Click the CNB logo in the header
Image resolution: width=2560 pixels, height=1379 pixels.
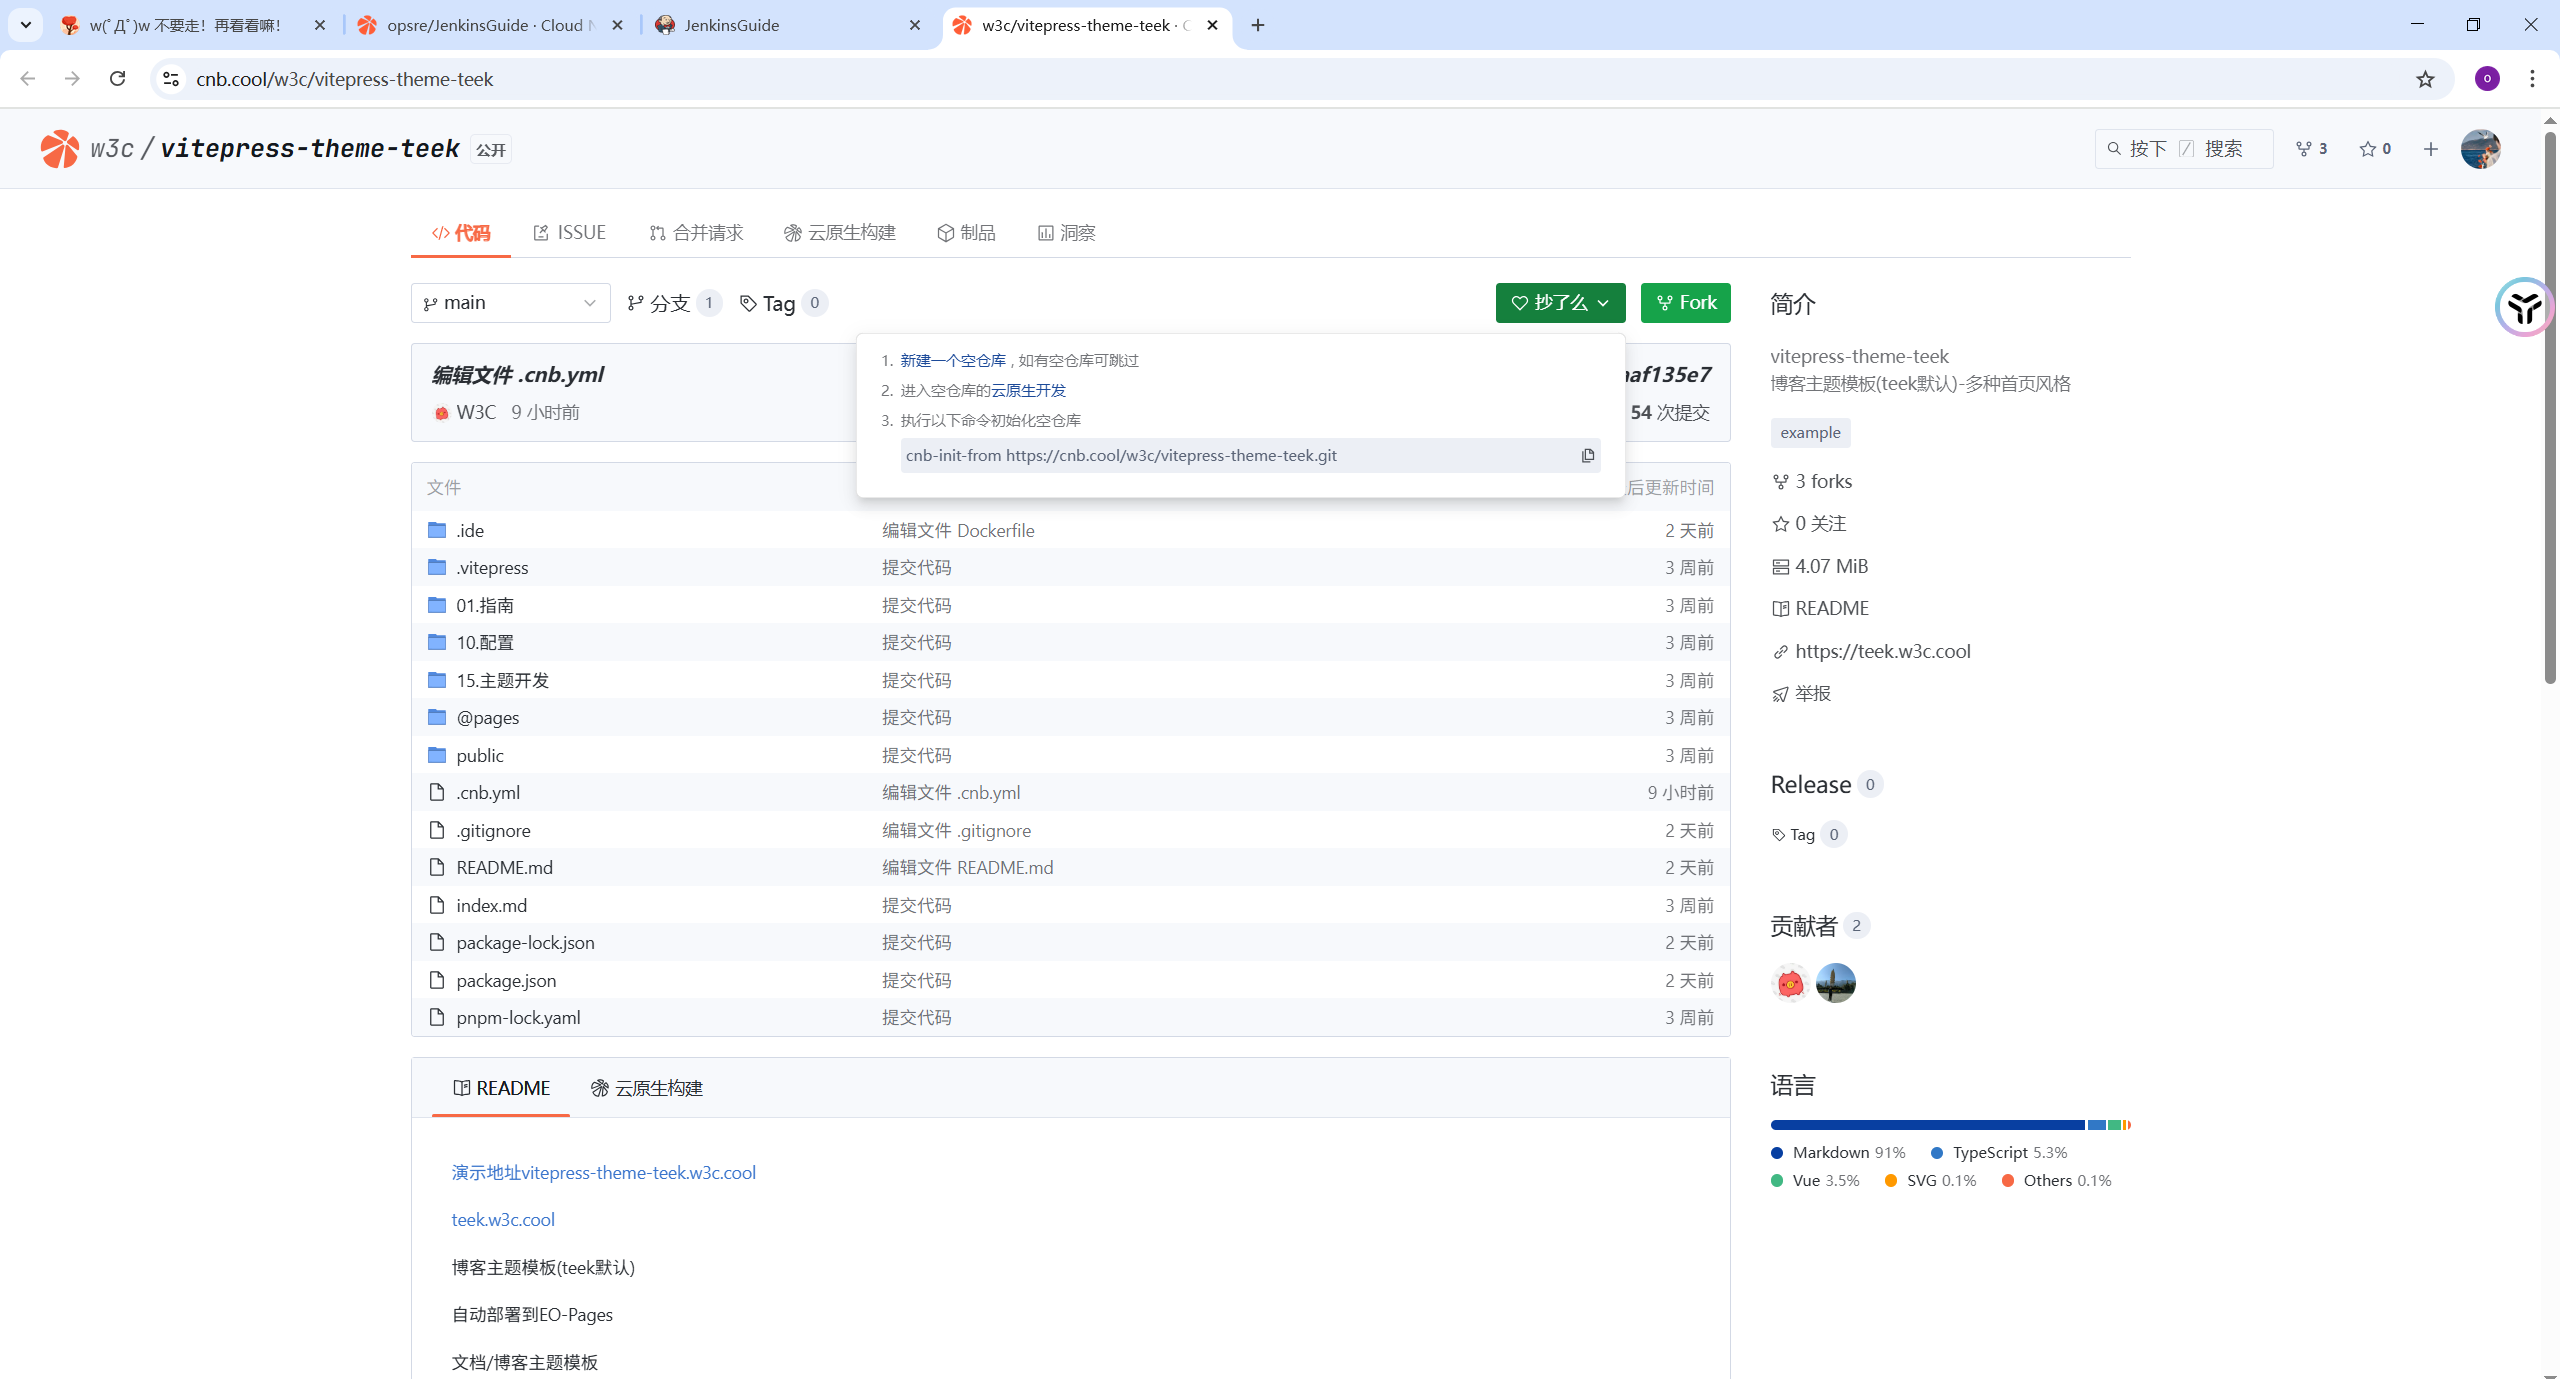pyautogui.click(x=59, y=149)
